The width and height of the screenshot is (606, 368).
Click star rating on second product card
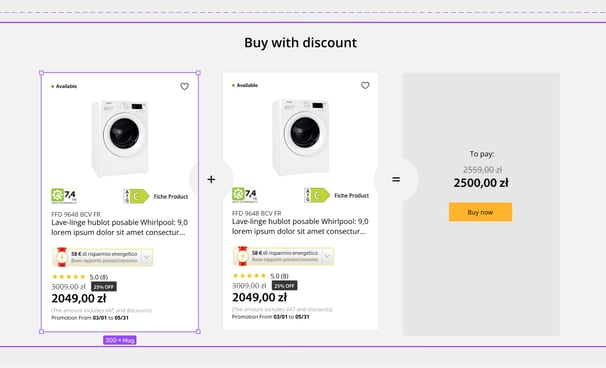(x=249, y=276)
